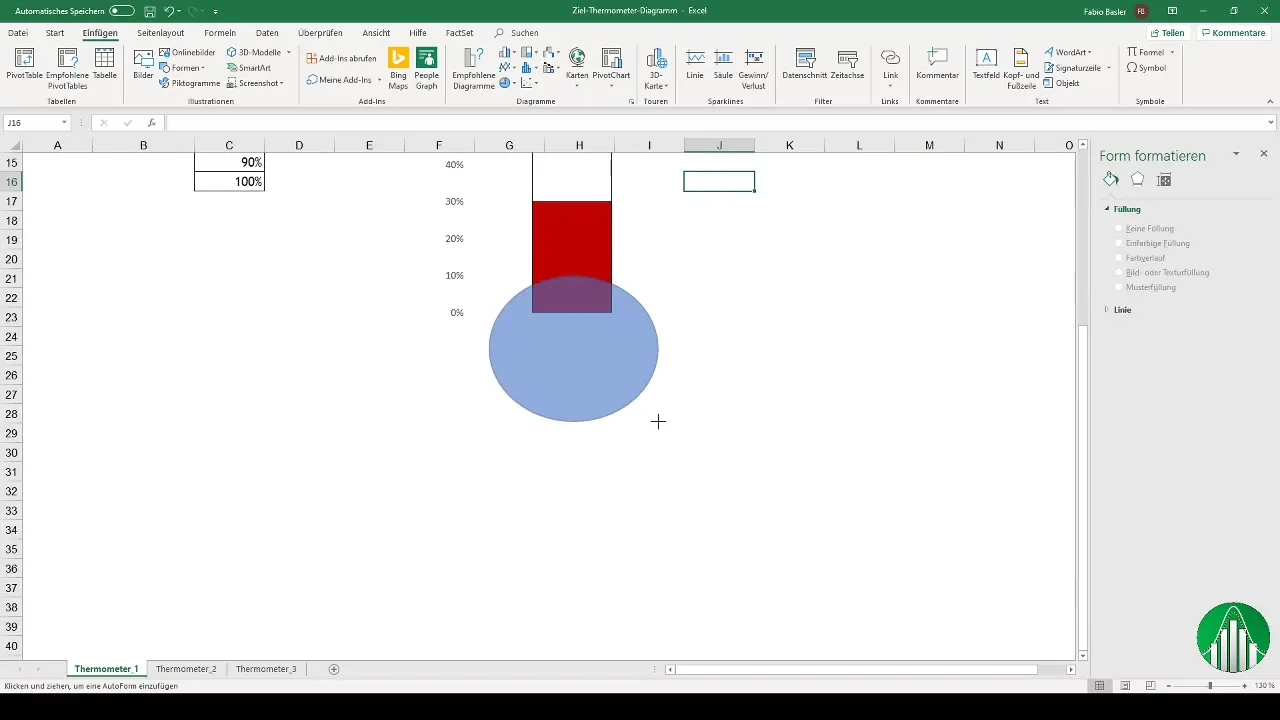Insert Gewinn/Verlust sparkline
This screenshot has height=720, width=1280.
click(x=754, y=68)
